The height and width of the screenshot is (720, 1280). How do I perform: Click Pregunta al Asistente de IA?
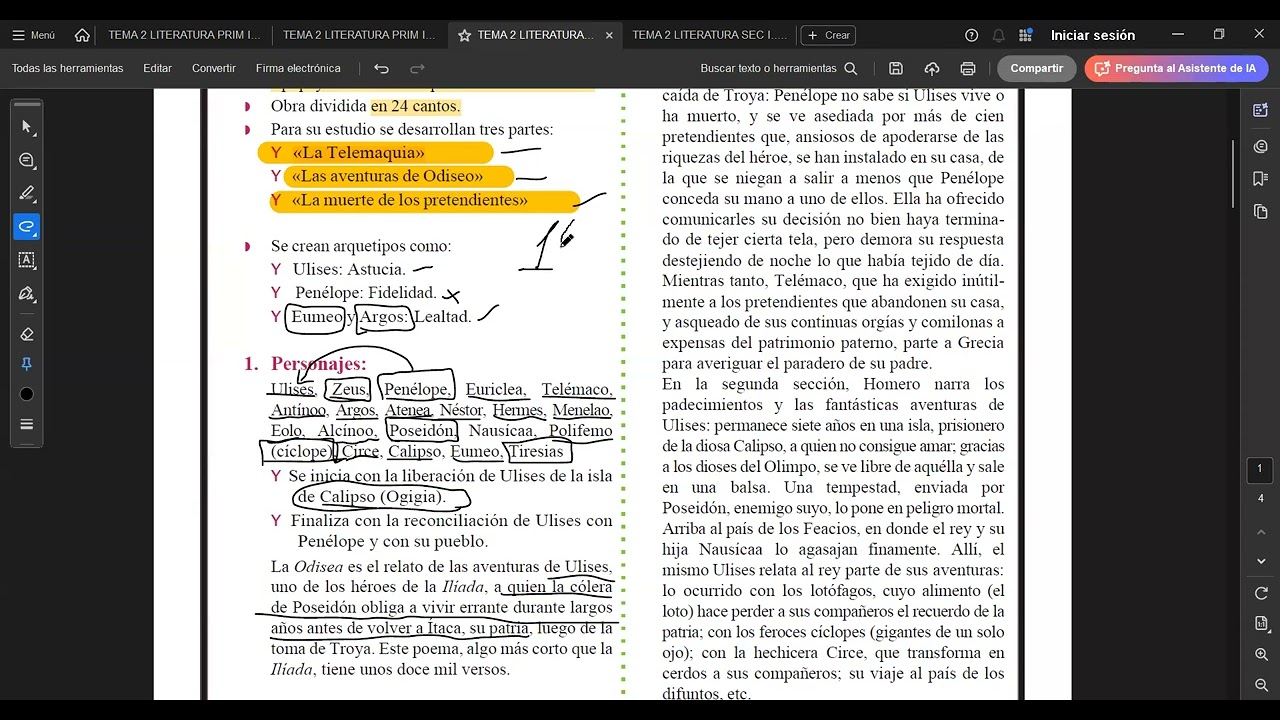[x=1176, y=68]
